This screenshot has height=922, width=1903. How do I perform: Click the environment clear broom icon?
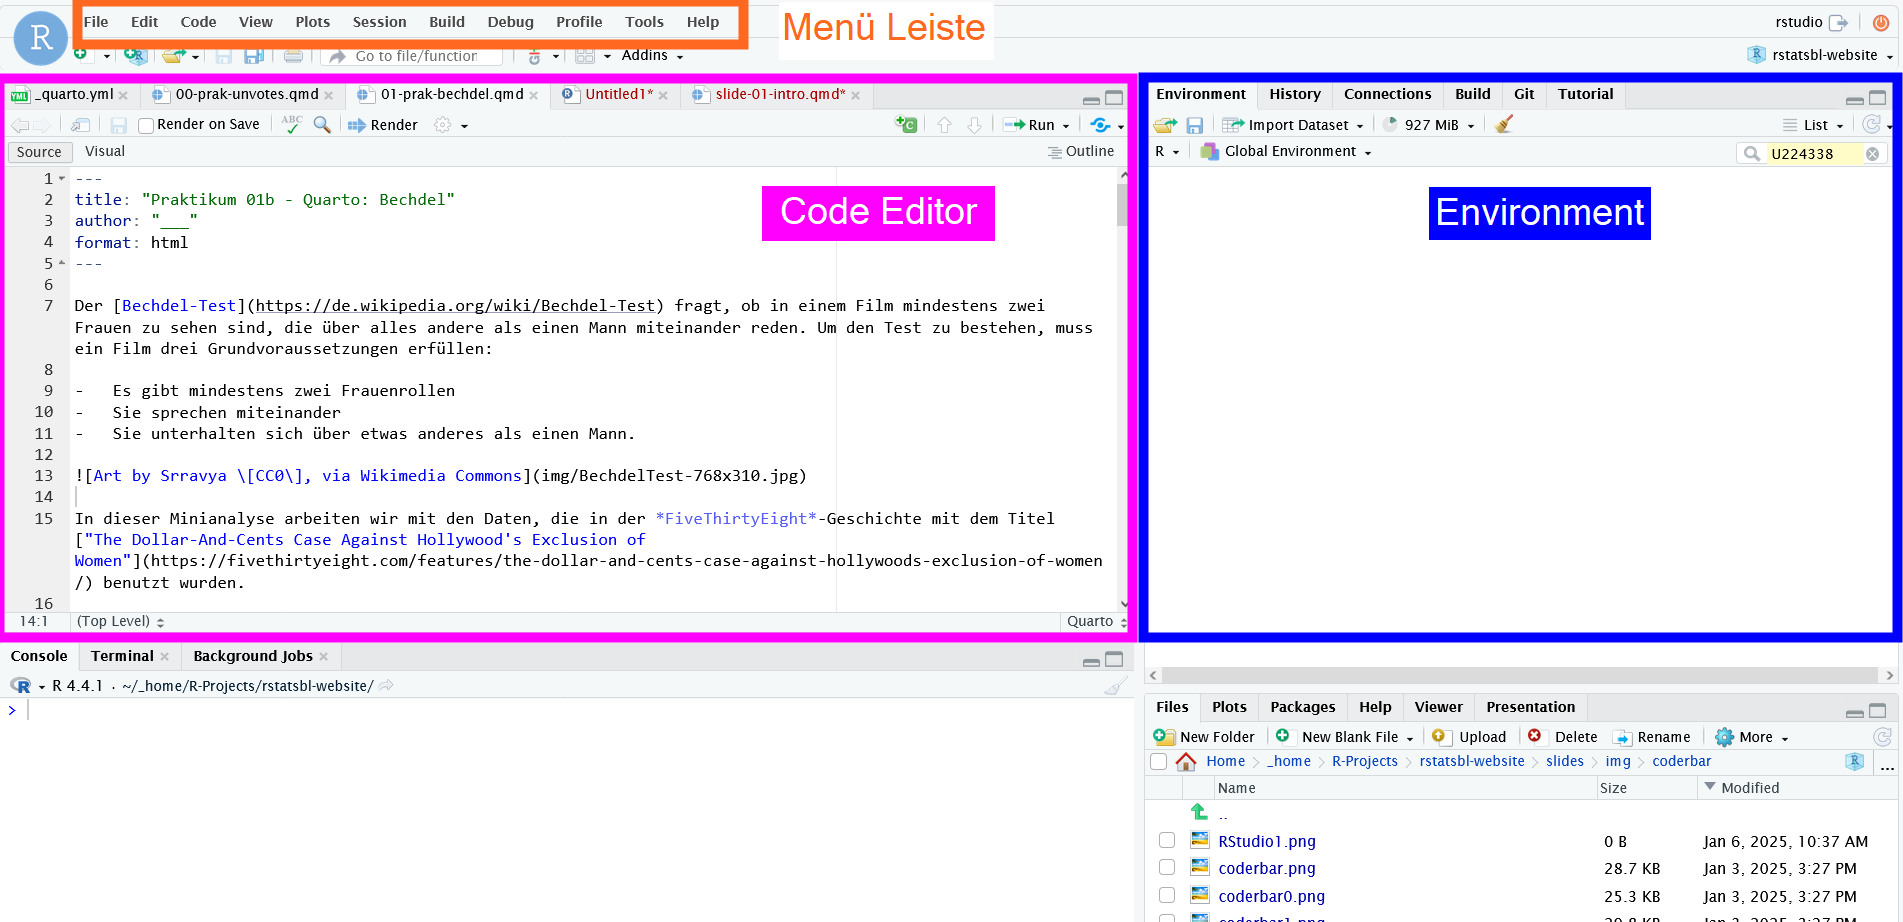point(1503,125)
